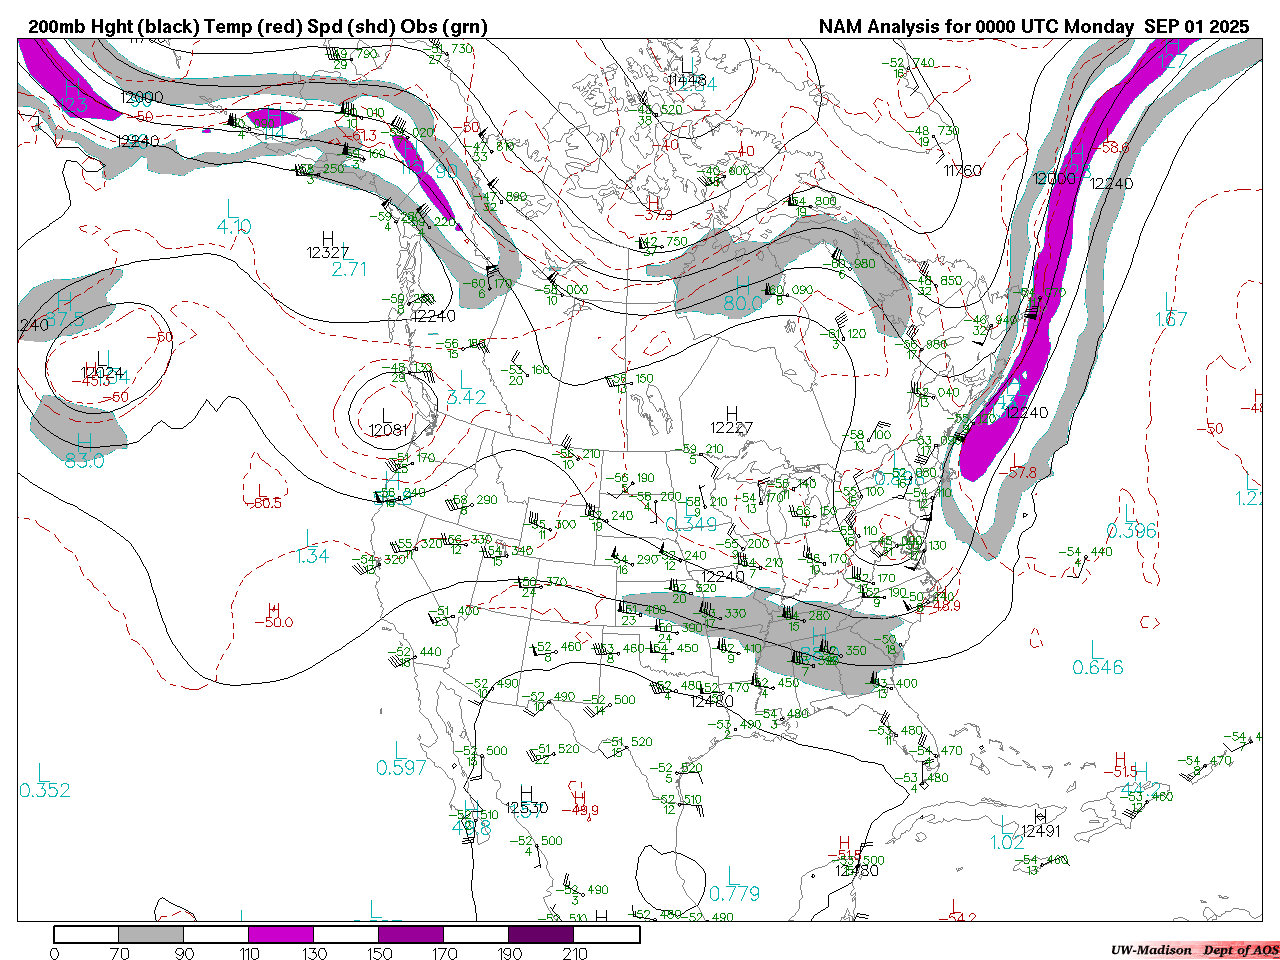
Task: Click the cyan L marker above 1.34
Action: [311, 539]
